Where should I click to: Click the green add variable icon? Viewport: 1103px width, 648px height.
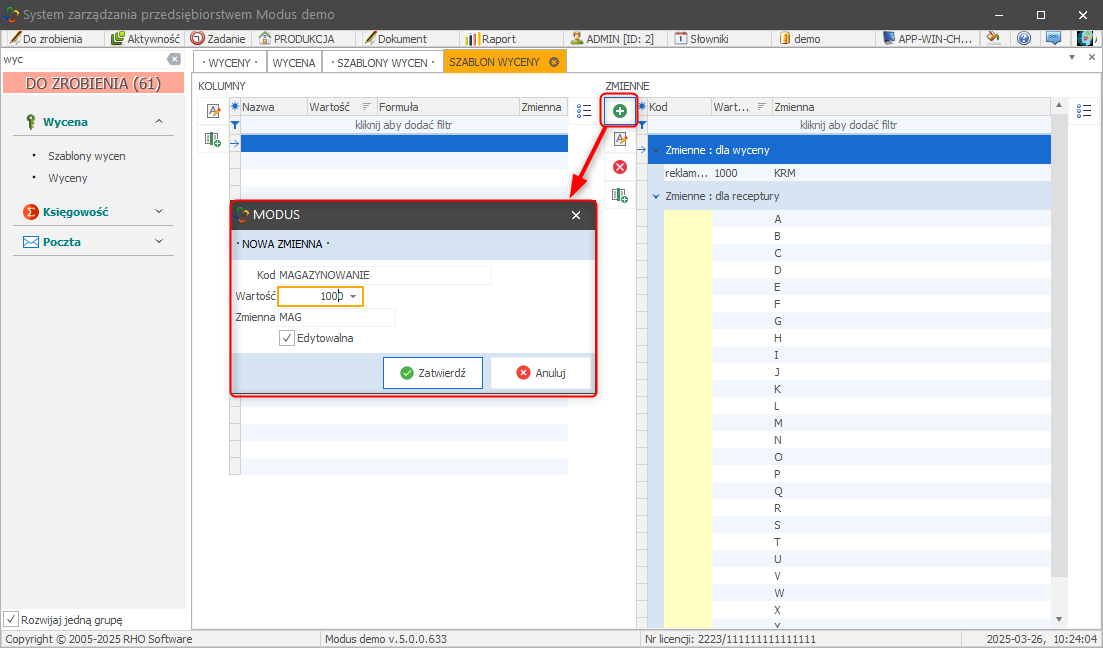[620, 110]
